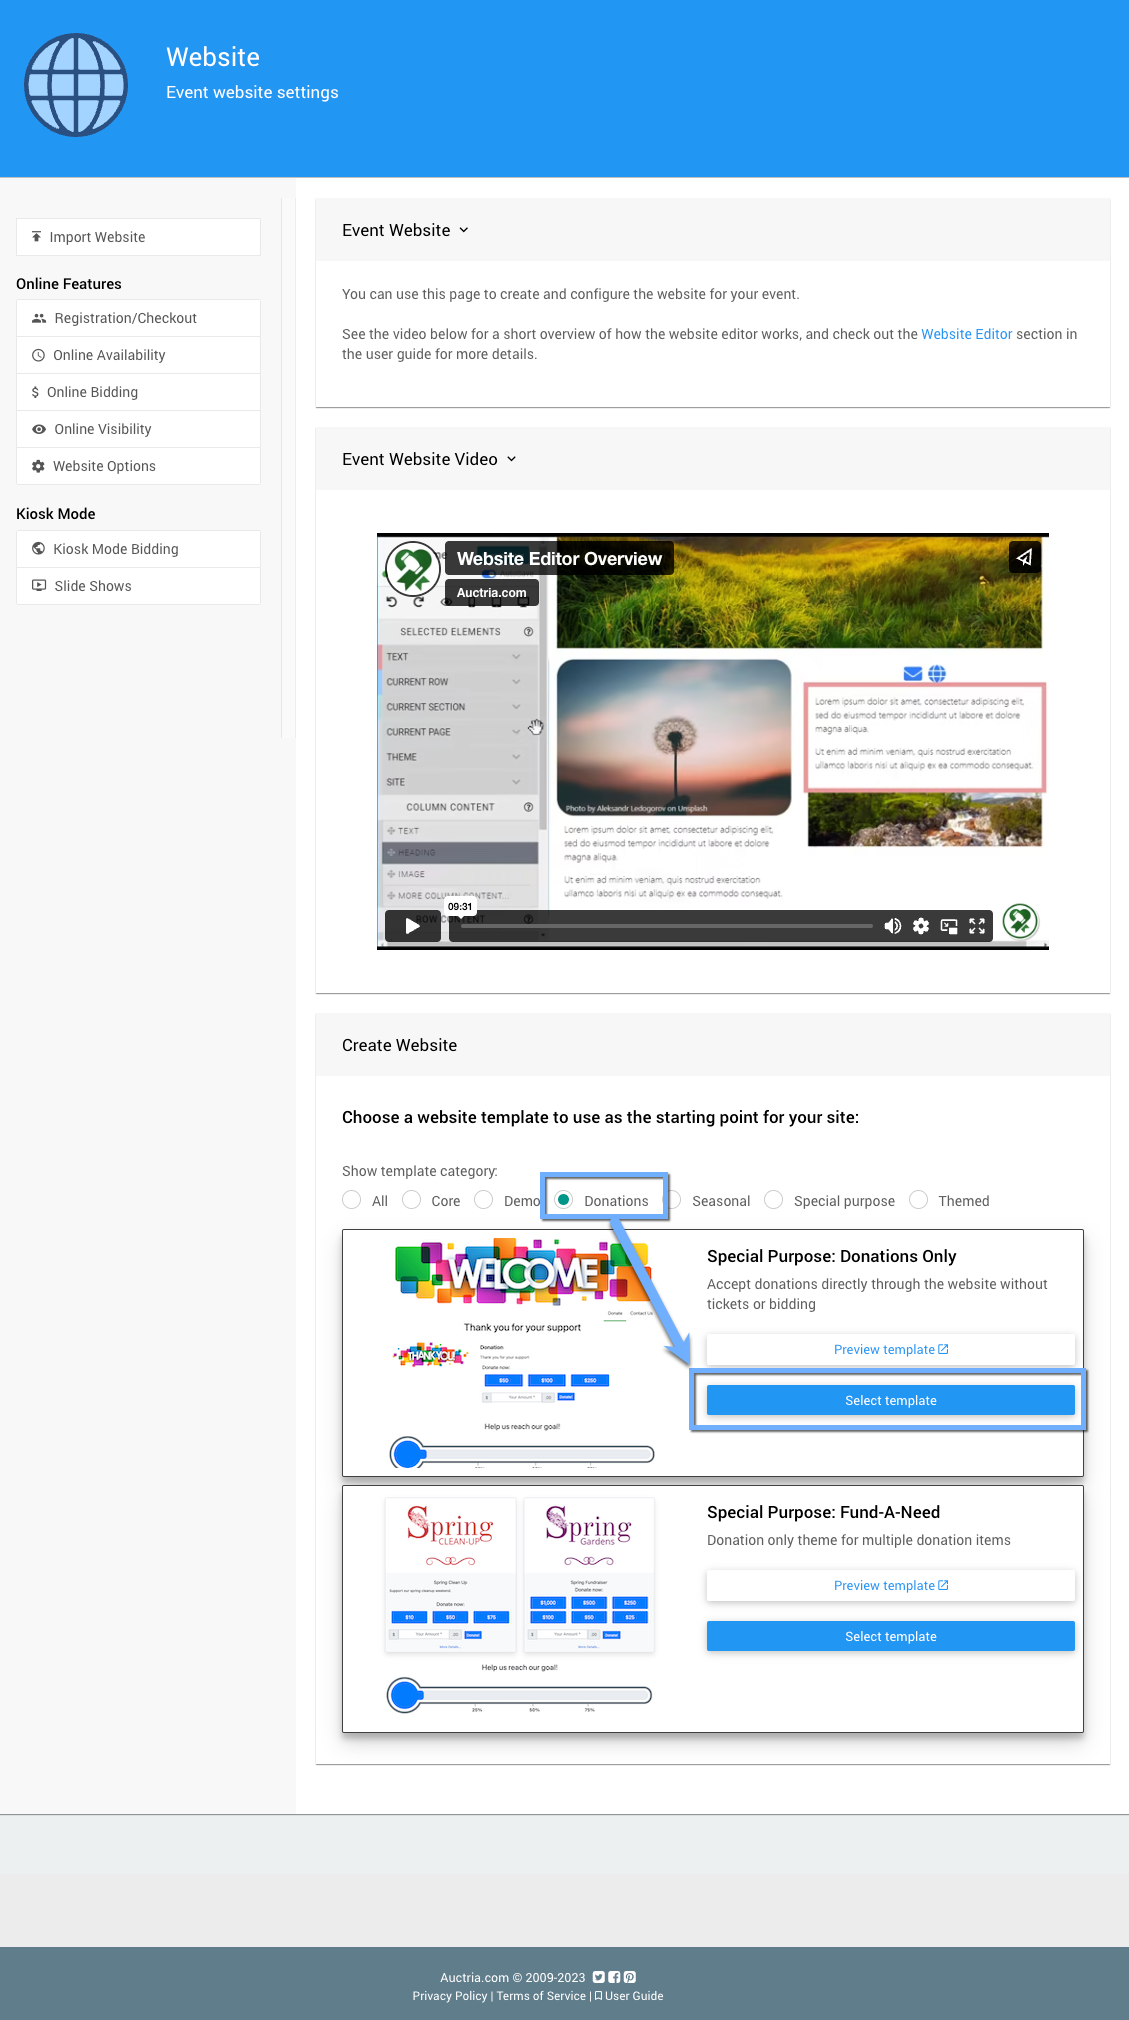Open video settings gear icon
The width and height of the screenshot is (1129, 2020).
click(x=921, y=926)
